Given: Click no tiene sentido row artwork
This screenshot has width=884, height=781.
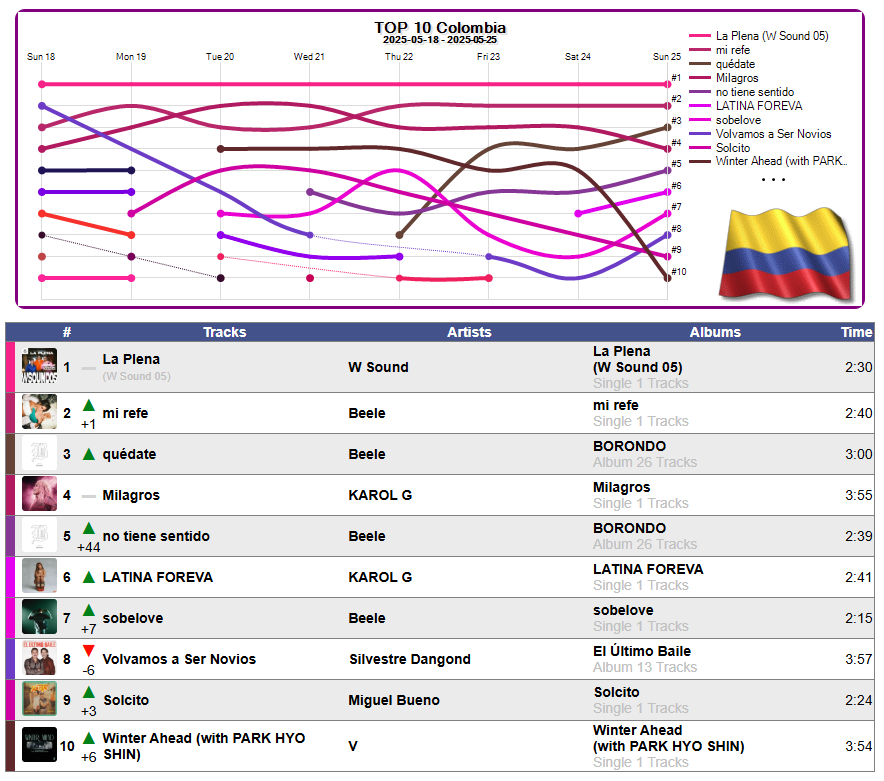Looking at the screenshot, I should pos(39,535).
